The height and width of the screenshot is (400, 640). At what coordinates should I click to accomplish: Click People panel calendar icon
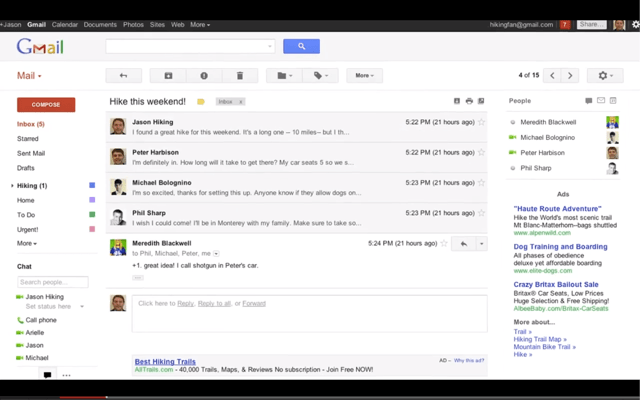(x=613, y=100)
